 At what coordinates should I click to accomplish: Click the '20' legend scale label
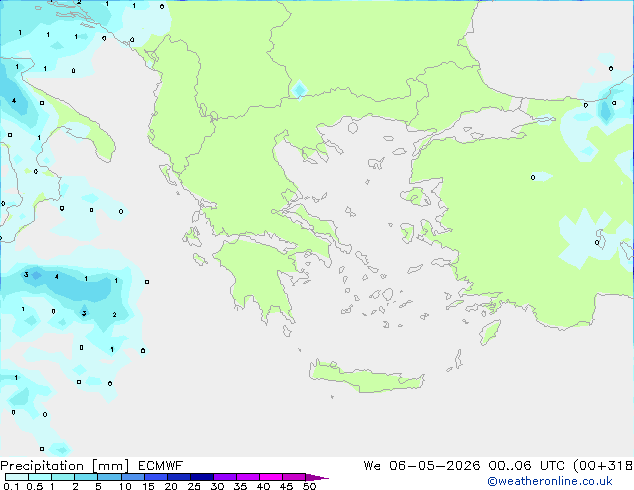171,486
